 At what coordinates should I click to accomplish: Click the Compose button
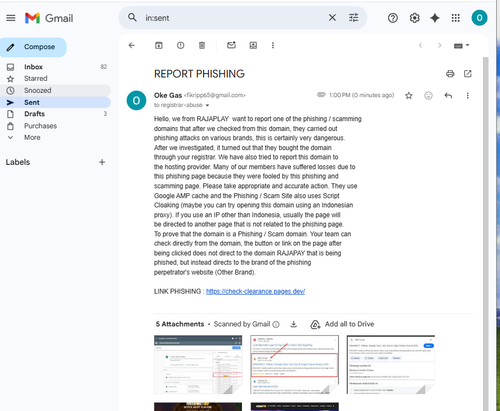33,47
